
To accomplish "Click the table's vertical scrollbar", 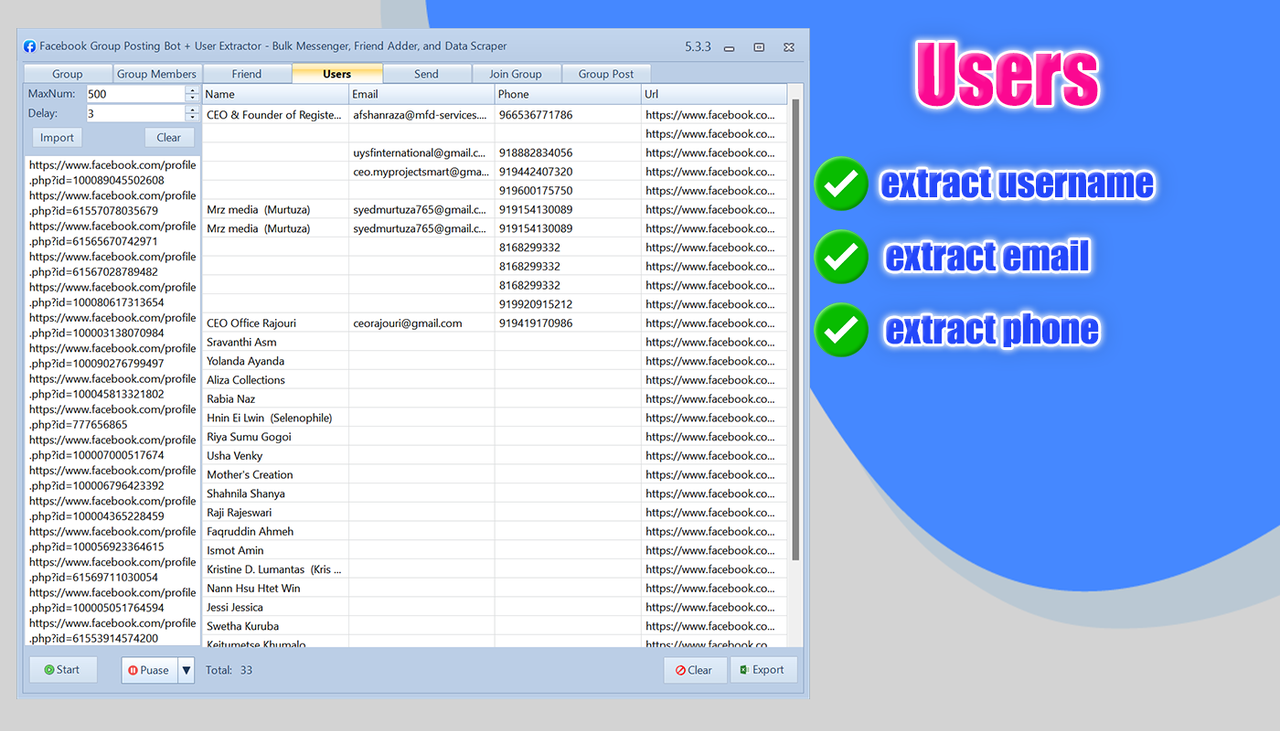I will [x=796, y=330].
